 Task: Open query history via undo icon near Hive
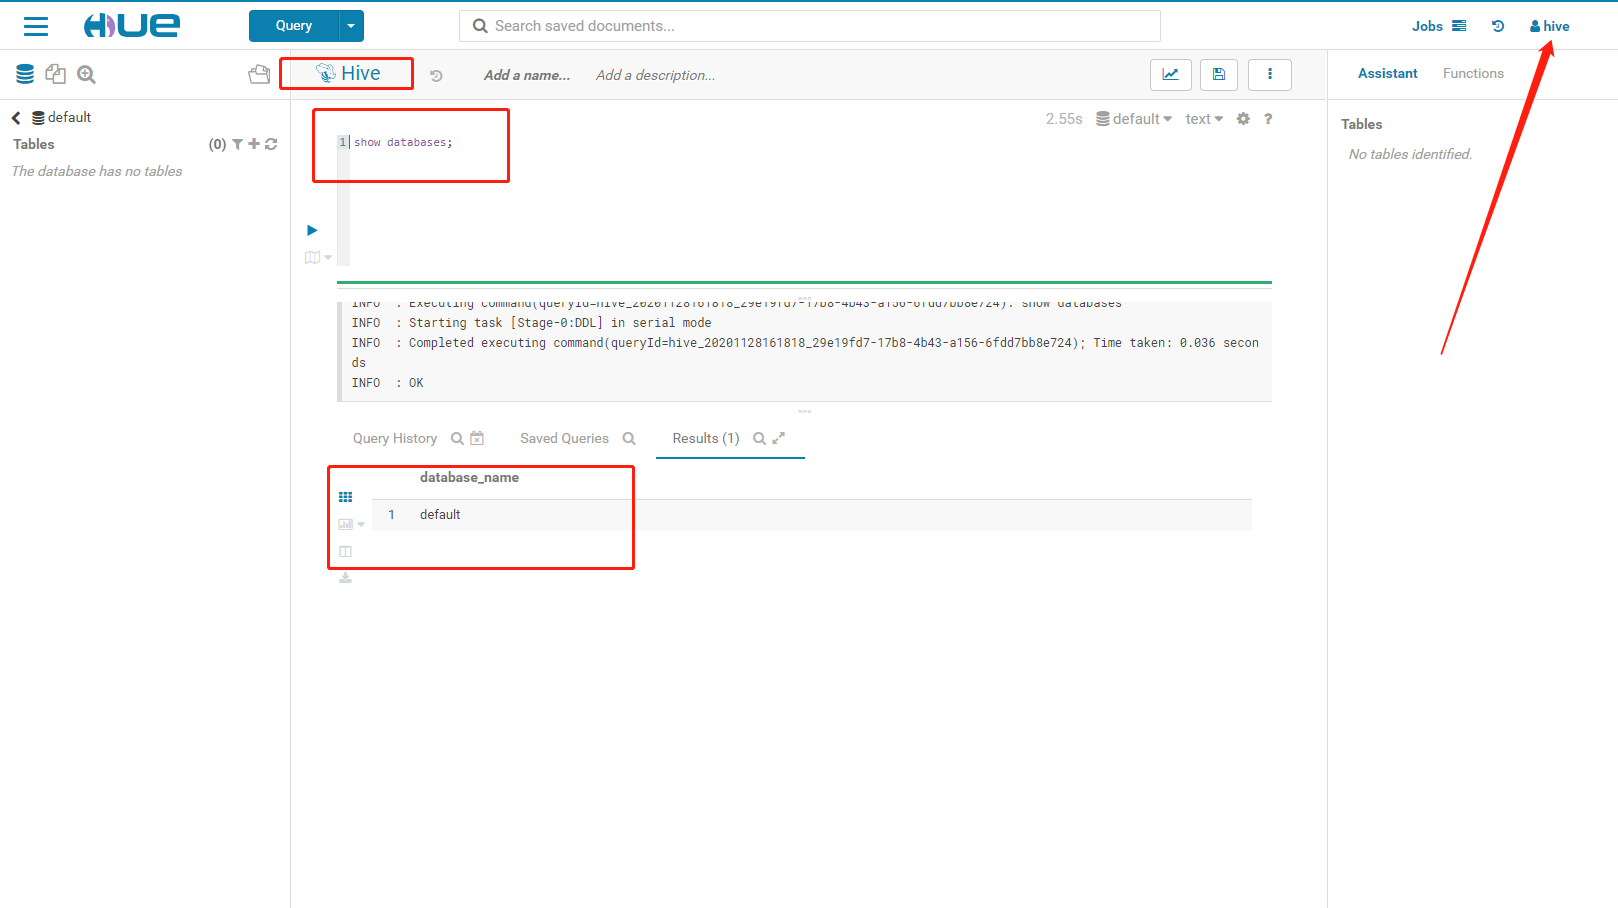point(436,75)
